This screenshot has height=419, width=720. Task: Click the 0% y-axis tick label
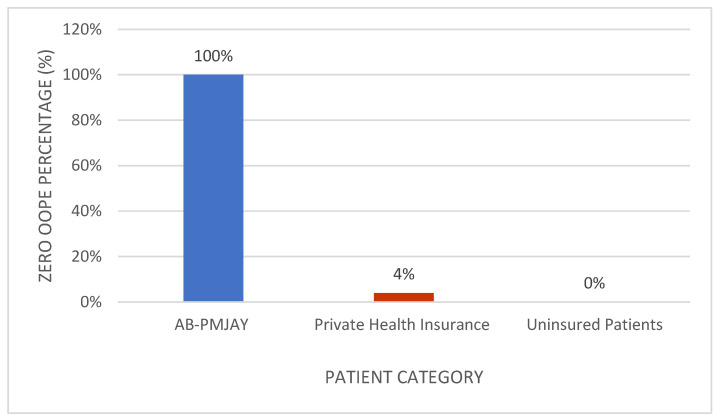(91, 302)
